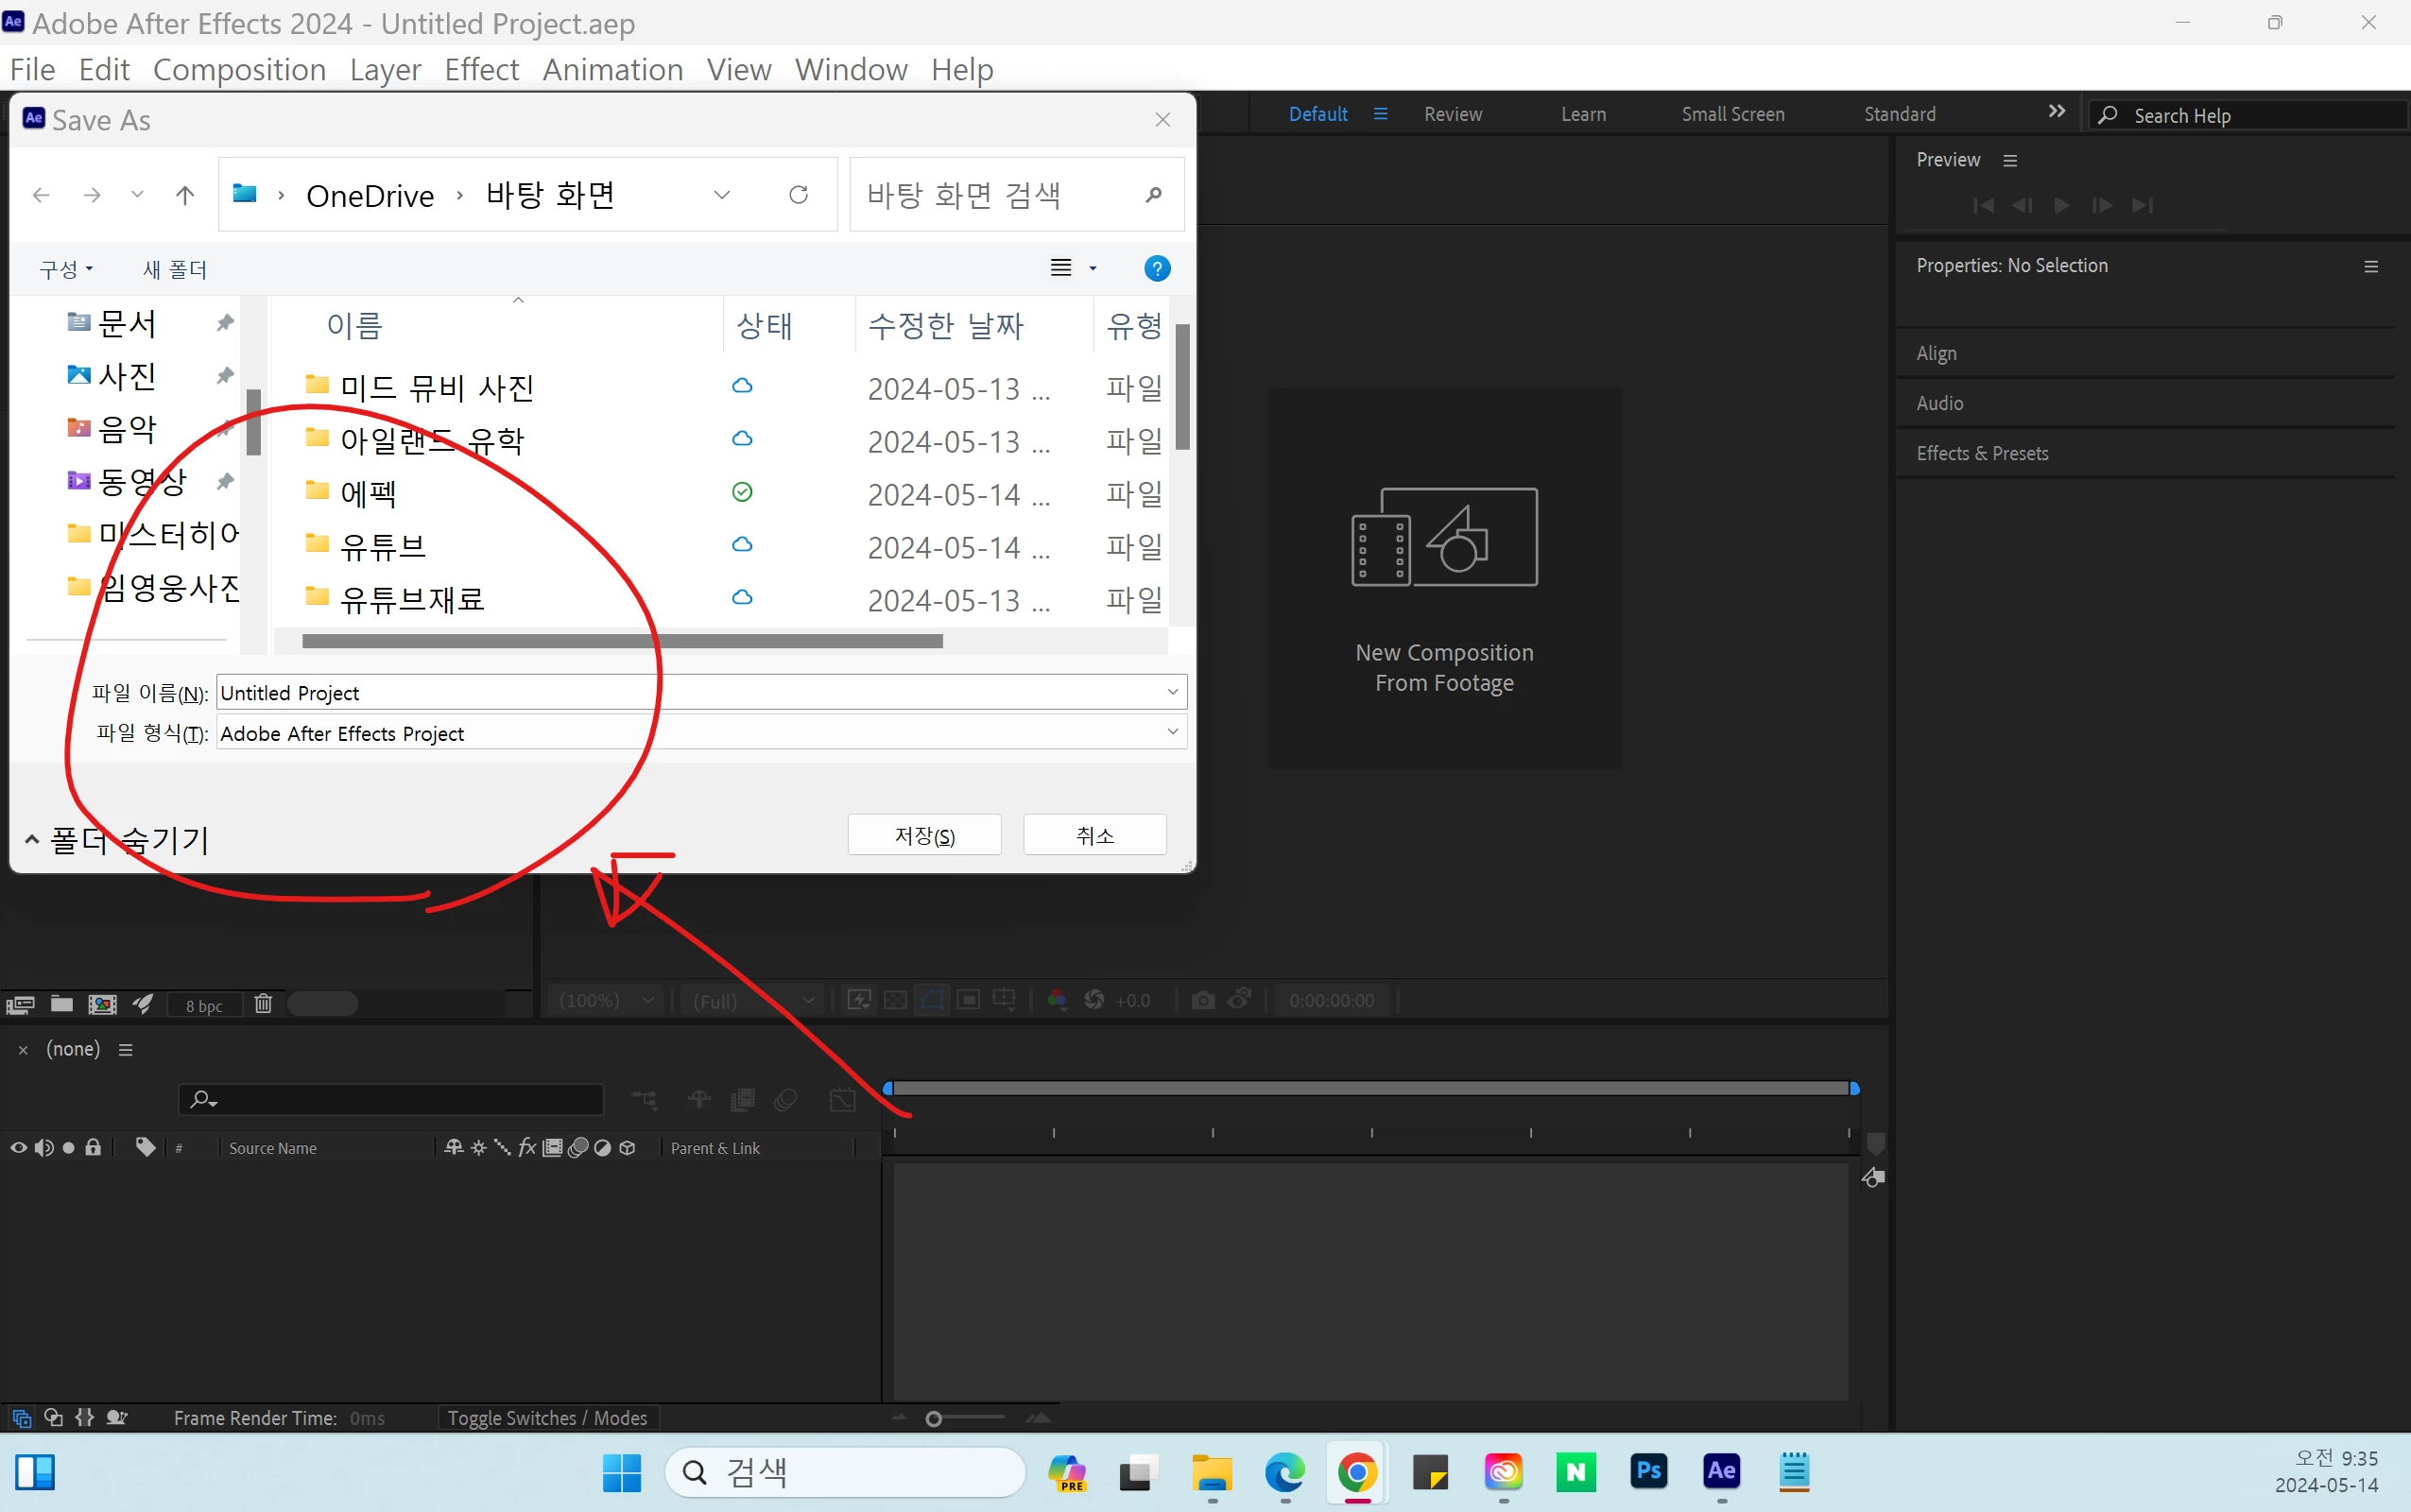
Task: Click the 저장(S) save button
Action: click(924, 835)
